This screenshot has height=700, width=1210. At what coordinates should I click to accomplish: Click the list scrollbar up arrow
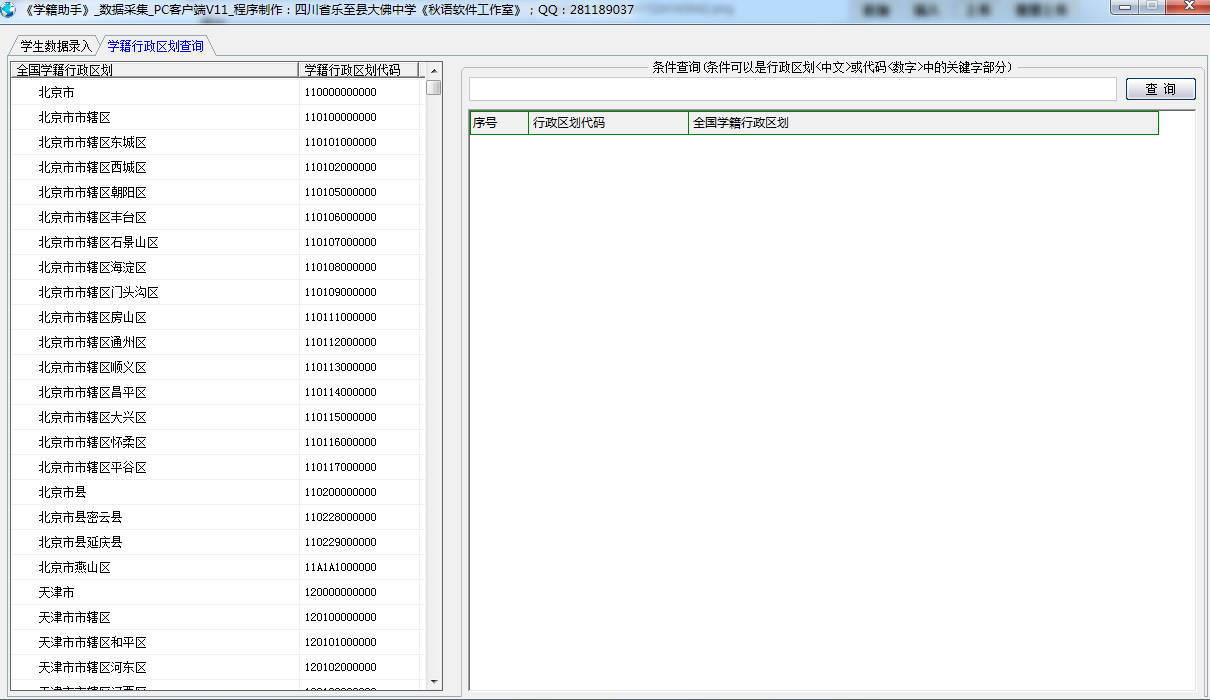(433, 71)
